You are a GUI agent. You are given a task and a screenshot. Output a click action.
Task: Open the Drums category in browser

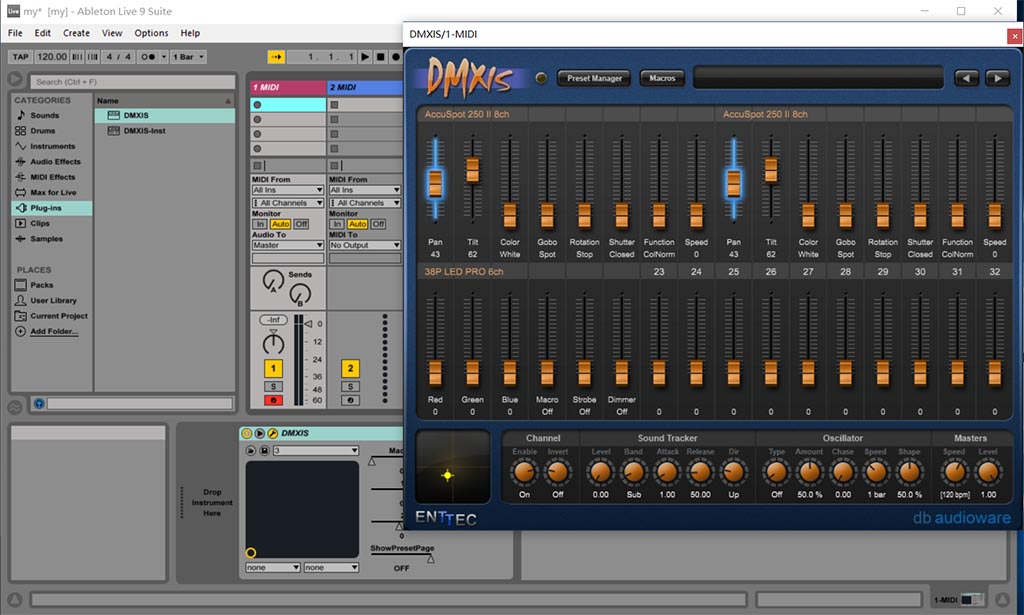point(42,131)
